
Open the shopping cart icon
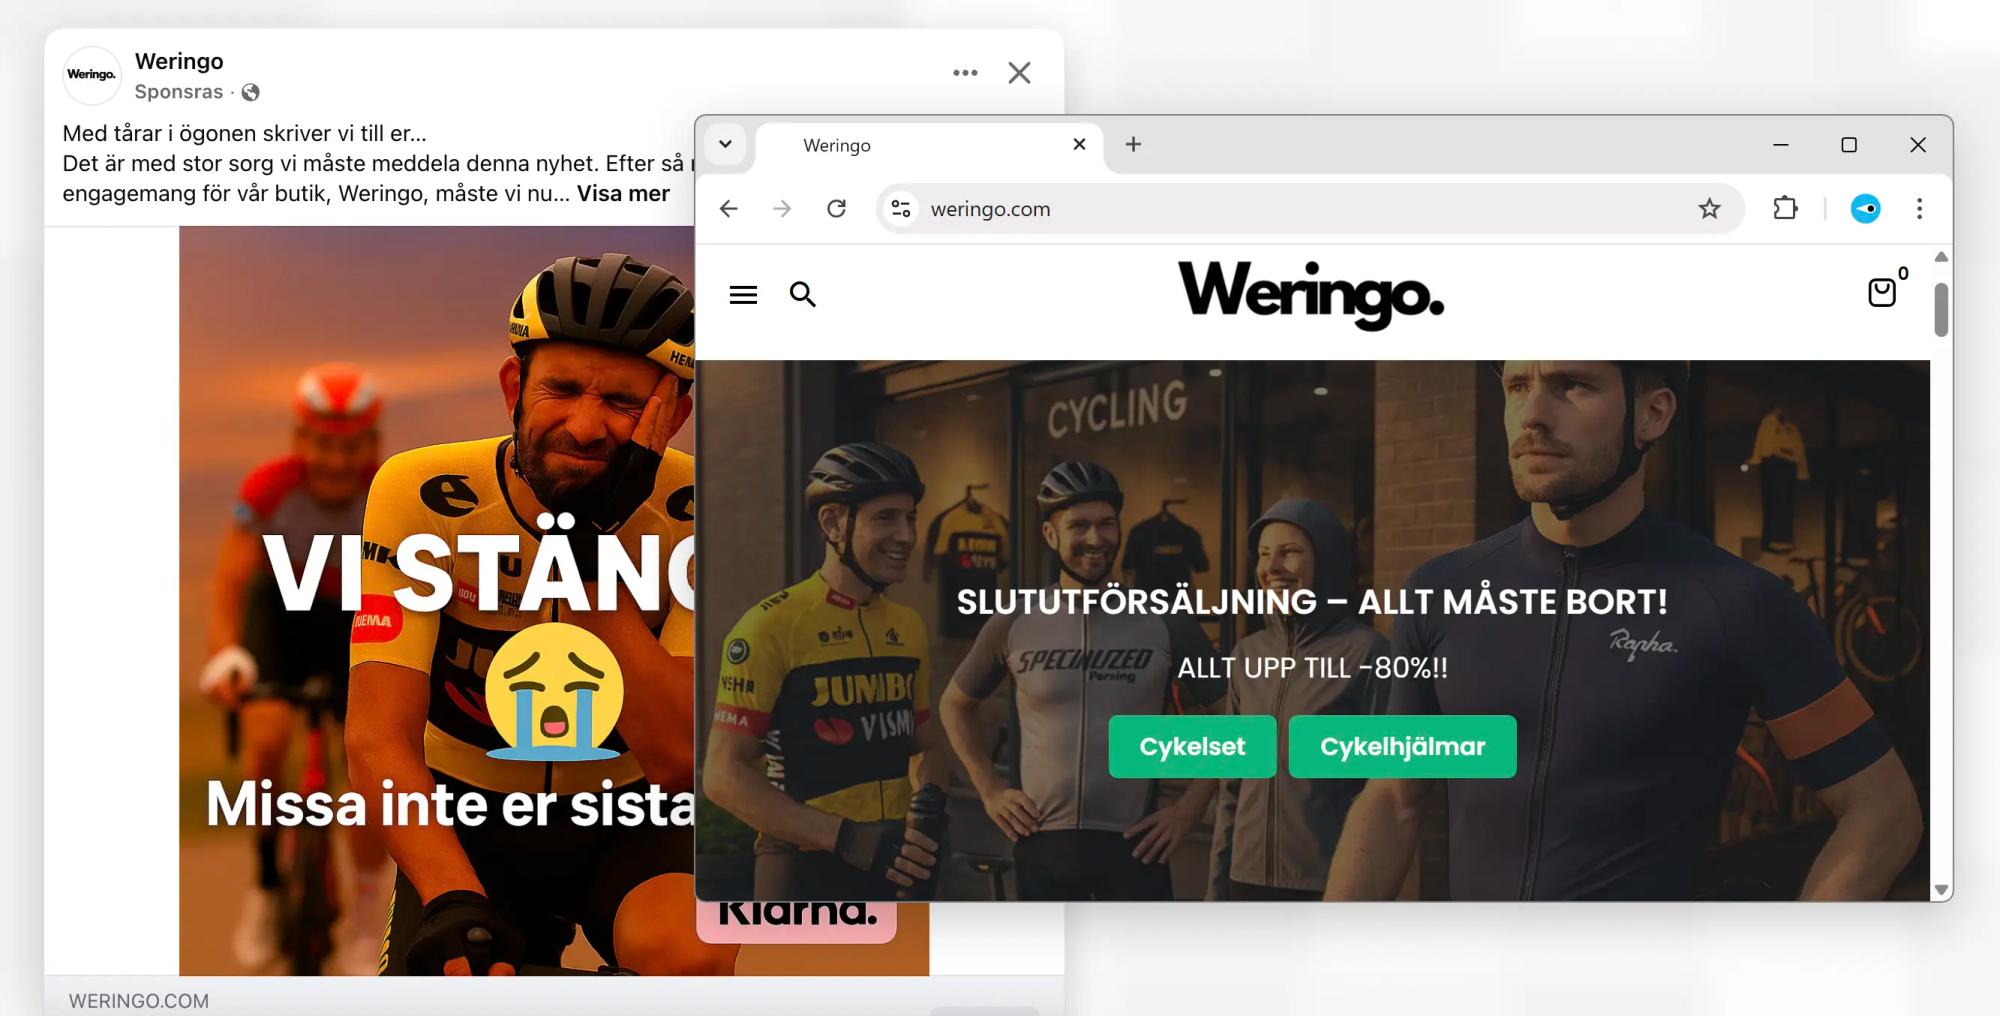click(1882, 292)
